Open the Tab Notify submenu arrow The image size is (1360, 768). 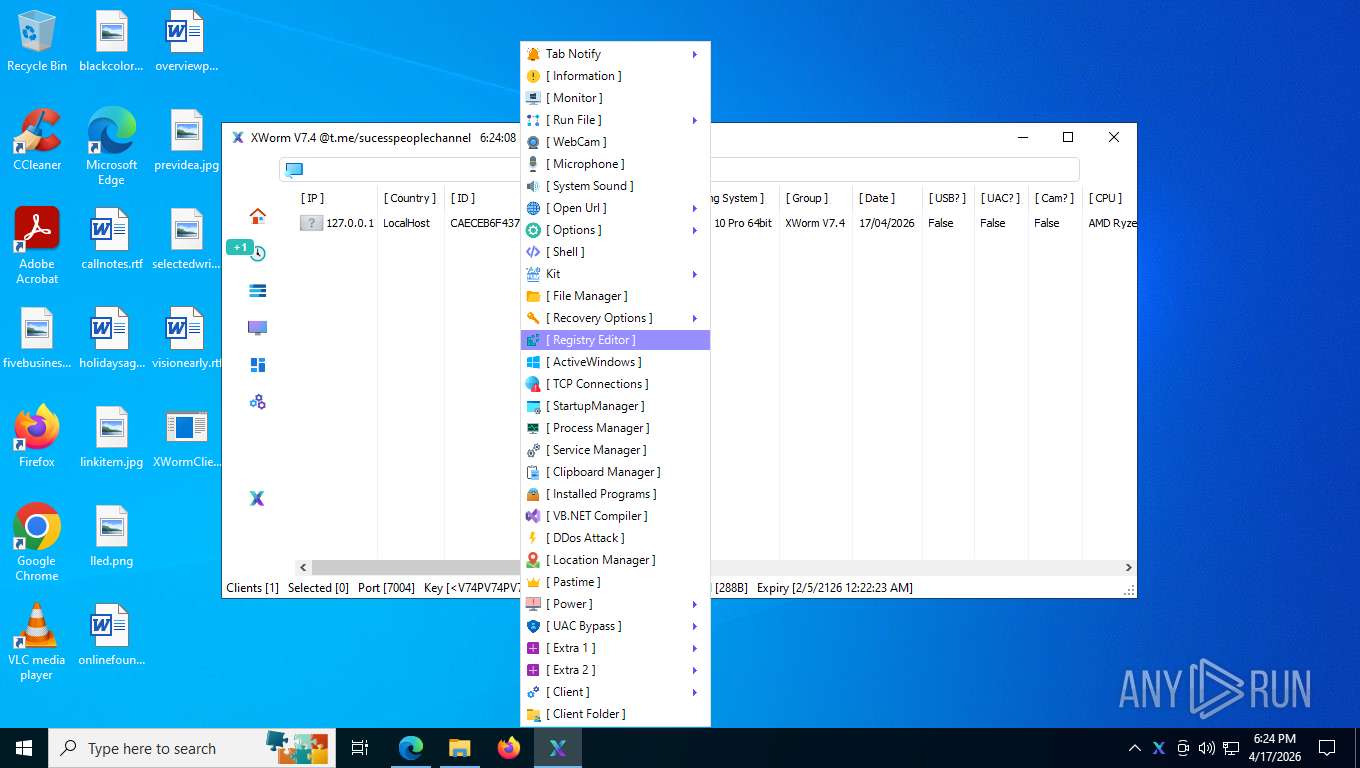tap(694, 54)
